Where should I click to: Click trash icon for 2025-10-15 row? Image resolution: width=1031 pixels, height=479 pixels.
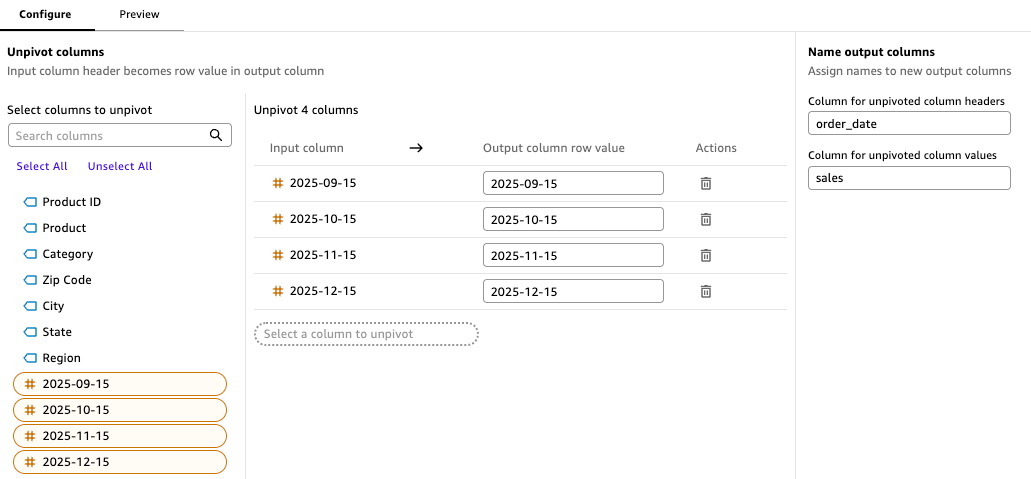pyautogui.click(x=705, y=220)
